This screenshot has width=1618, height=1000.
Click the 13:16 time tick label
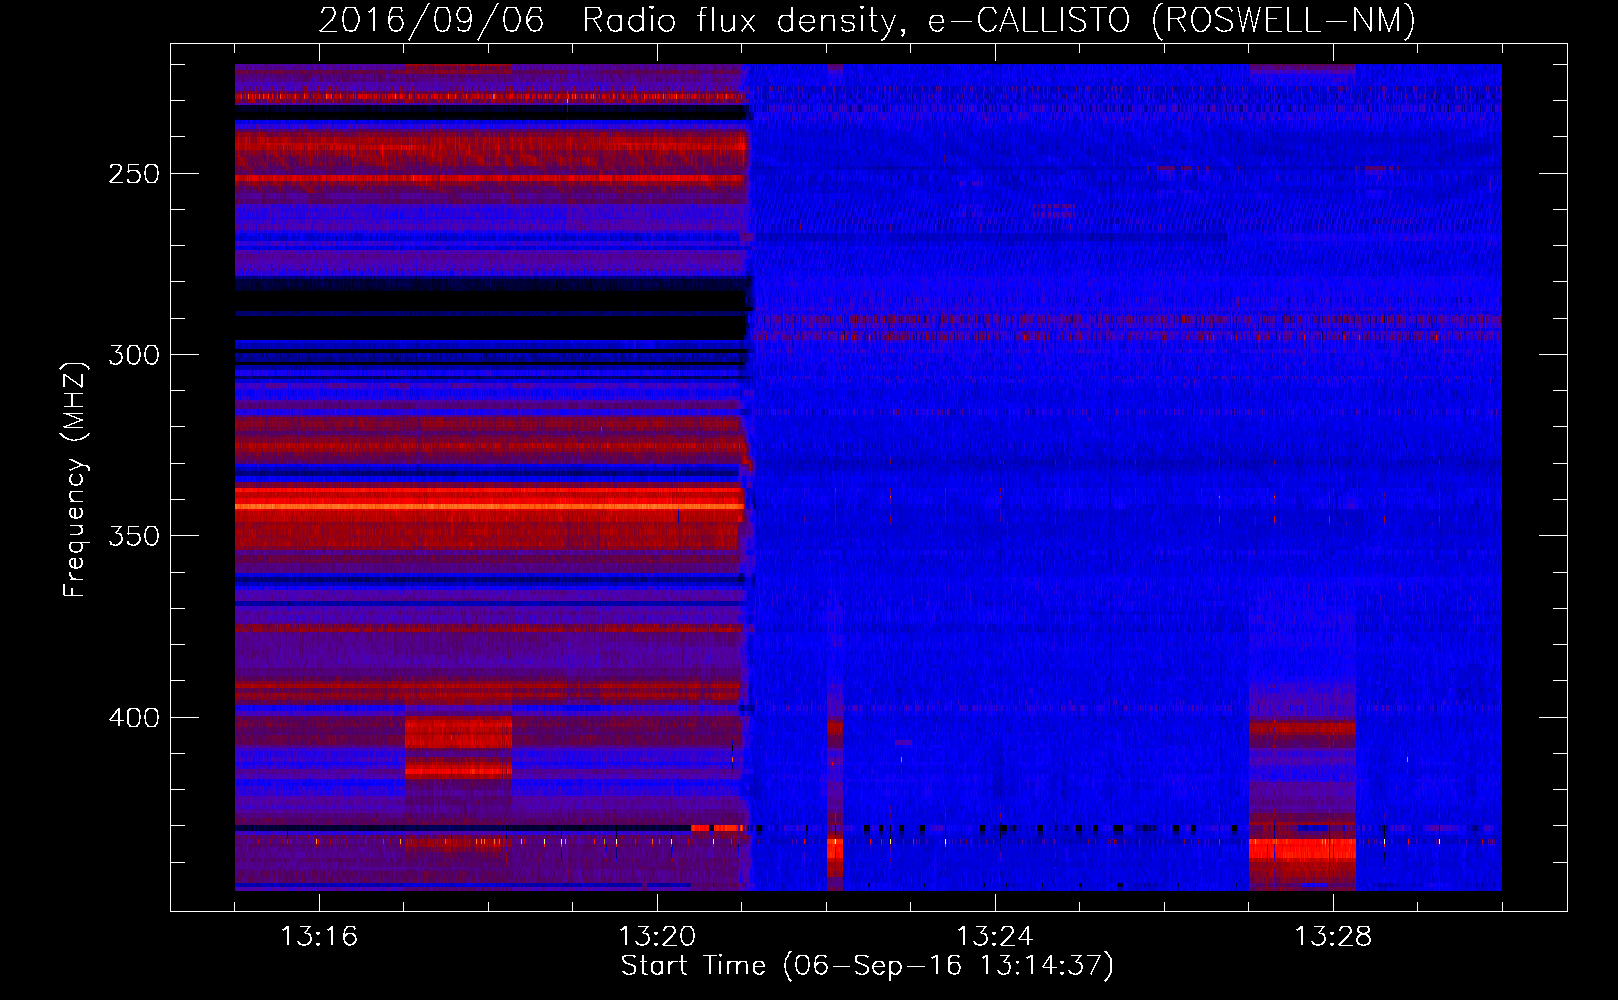tap(319, 937)
